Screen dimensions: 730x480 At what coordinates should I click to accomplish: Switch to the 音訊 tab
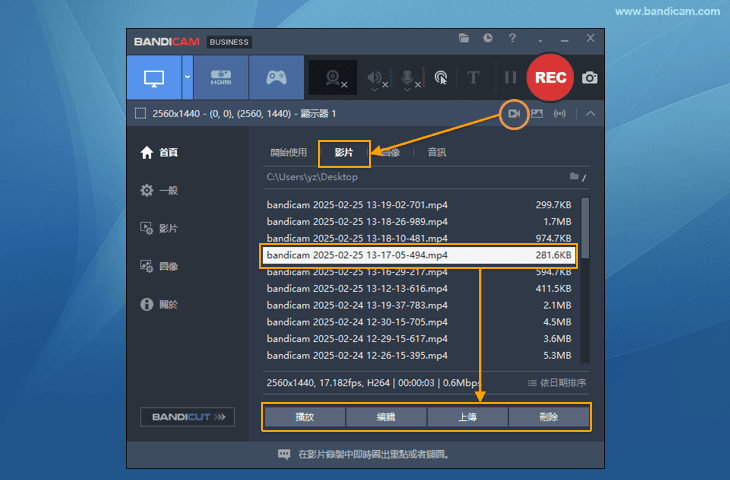pos(437,153)
